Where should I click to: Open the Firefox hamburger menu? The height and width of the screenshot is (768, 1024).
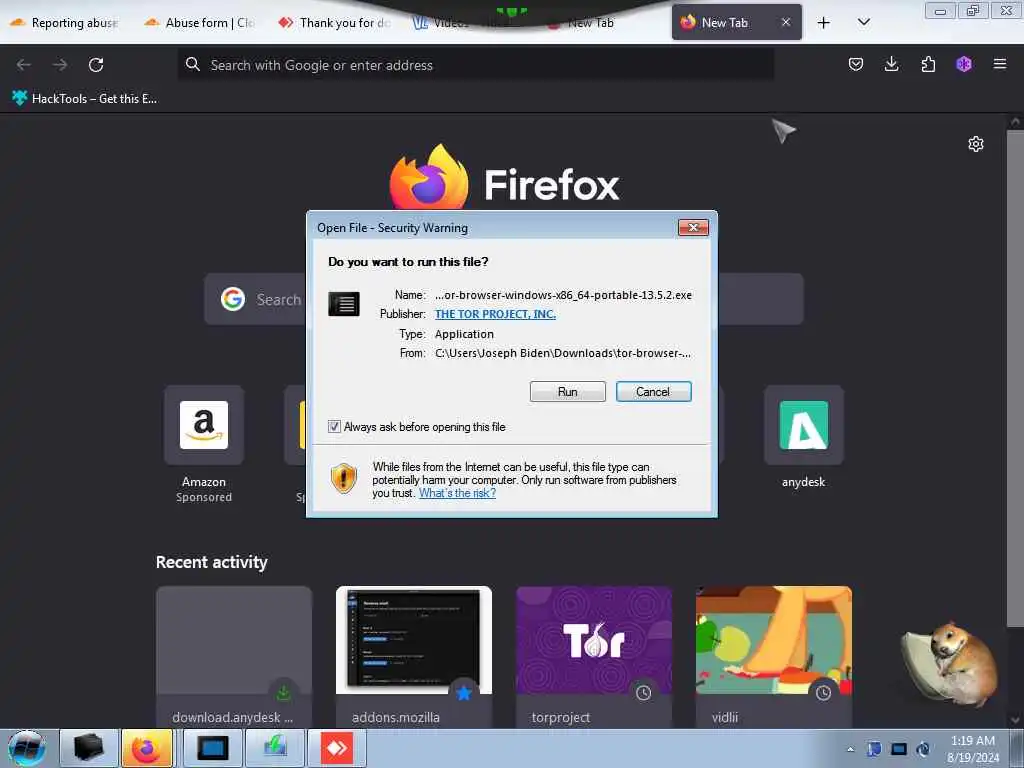tap(1000, 64)
